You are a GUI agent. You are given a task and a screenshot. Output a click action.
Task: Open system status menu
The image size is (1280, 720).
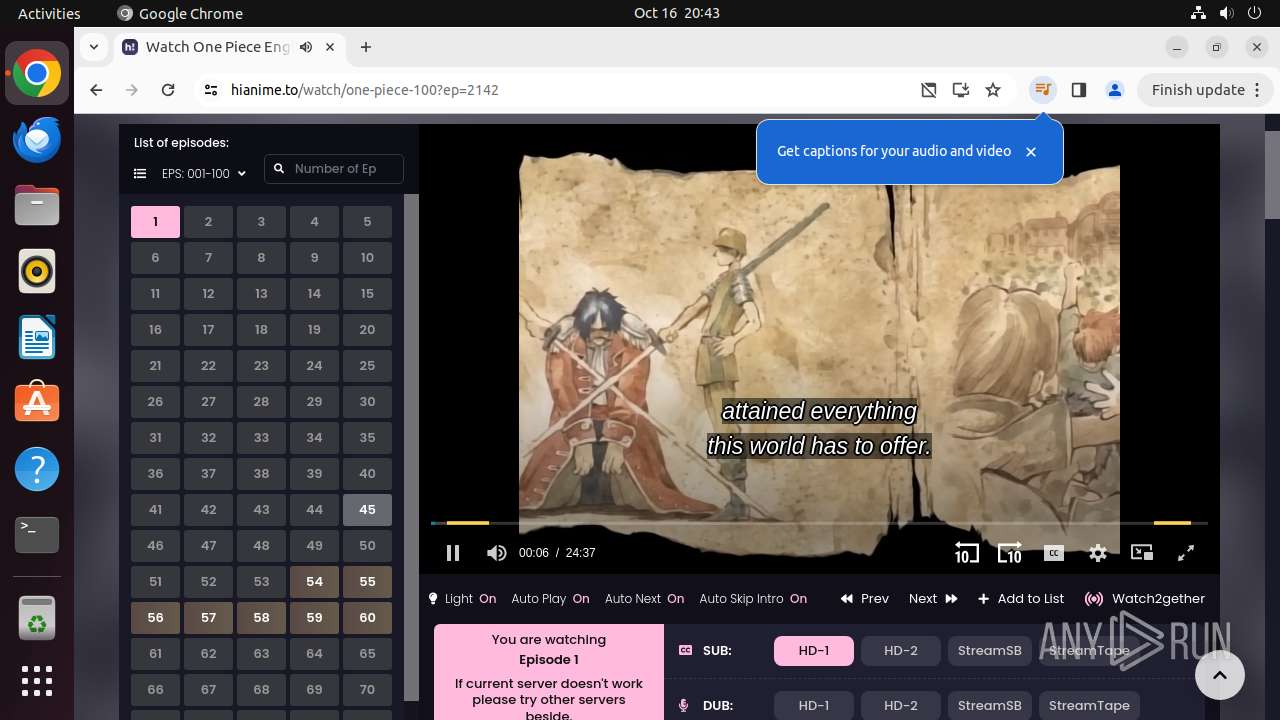[x=1227, y=13]
